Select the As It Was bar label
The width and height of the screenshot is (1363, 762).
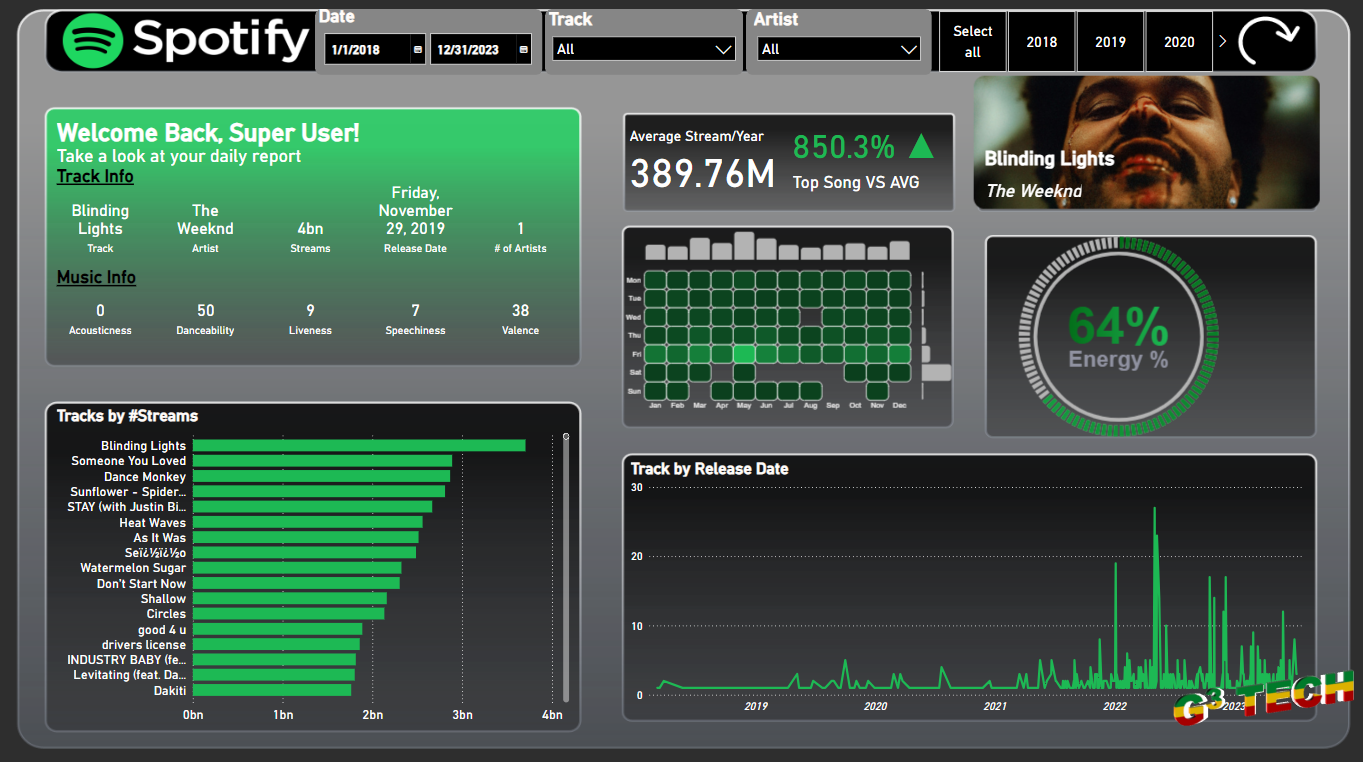(x=160, y=538)
